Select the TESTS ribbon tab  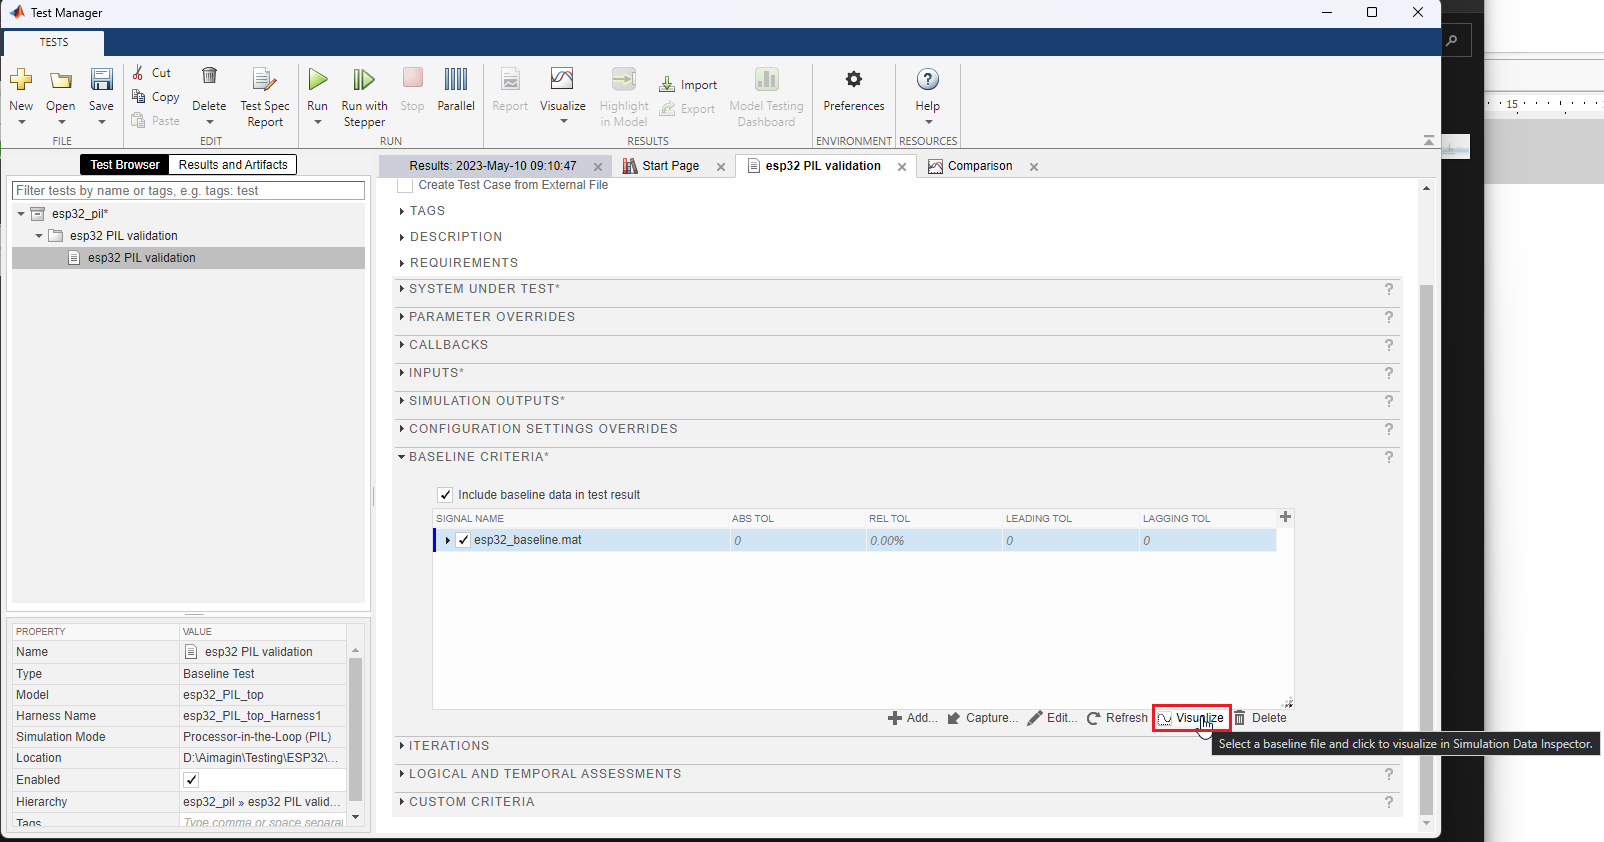(54, 42)
